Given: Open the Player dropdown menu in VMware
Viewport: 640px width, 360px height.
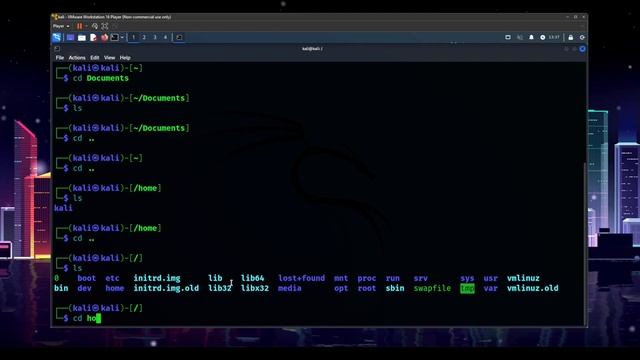Looking at the screenshot, I should (61, 26).
